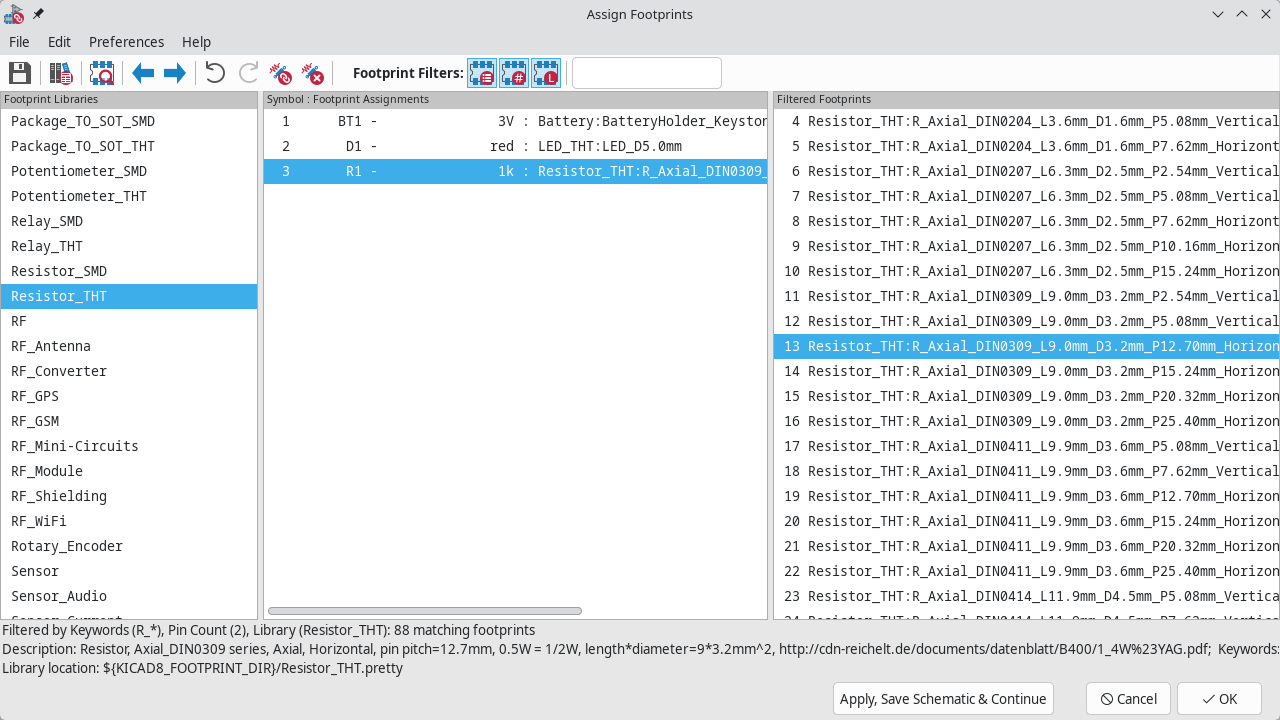
Task: Go to previous unassigned symbol arrow
Action: pos(143,72)
